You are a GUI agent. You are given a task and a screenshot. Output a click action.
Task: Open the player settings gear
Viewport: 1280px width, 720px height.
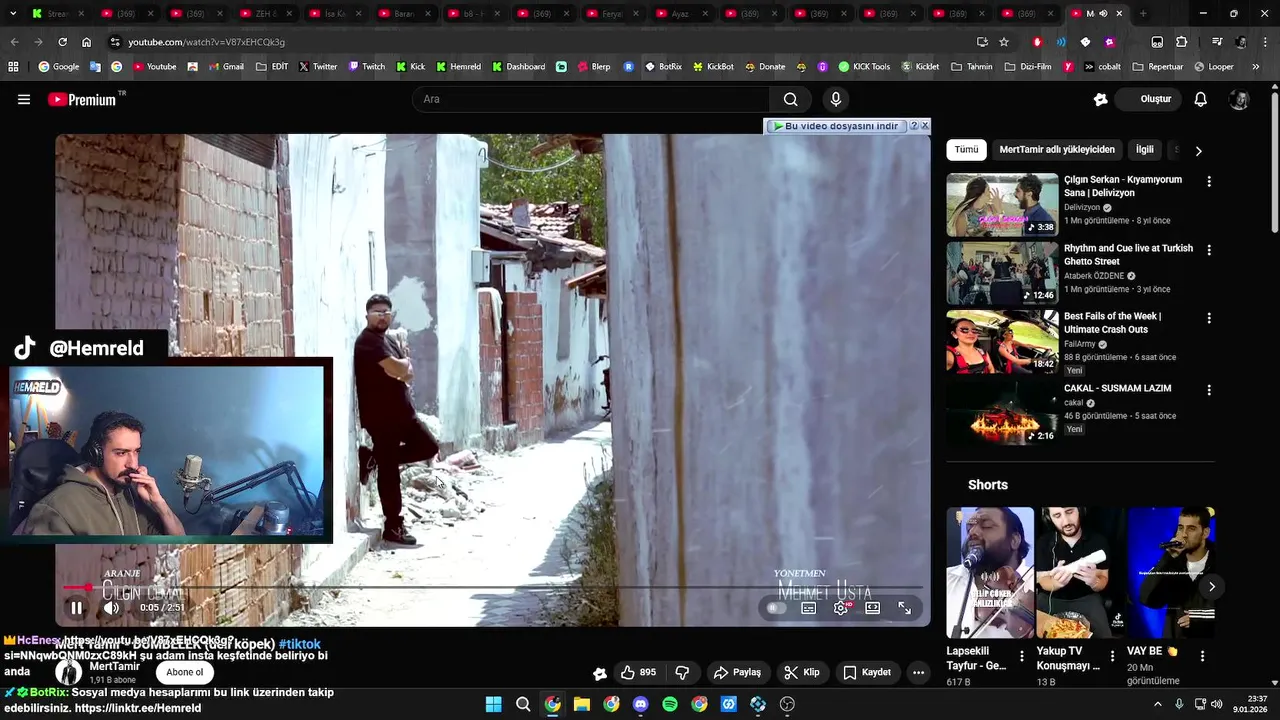coord(841,607)
